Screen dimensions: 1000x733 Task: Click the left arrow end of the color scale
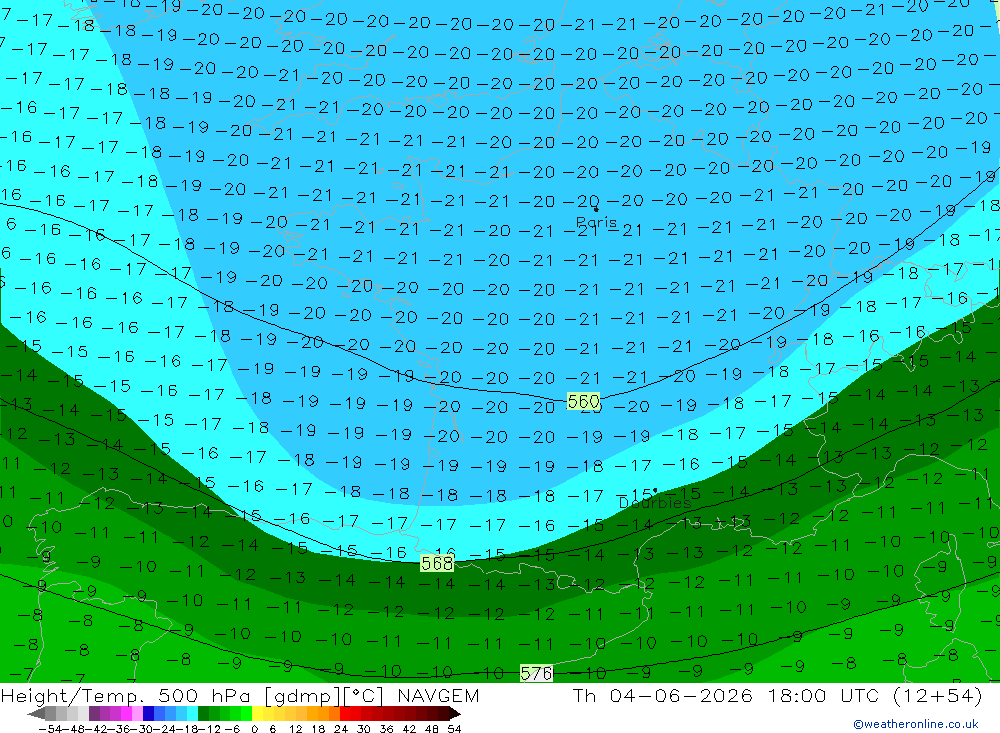[x=36, y=713]
